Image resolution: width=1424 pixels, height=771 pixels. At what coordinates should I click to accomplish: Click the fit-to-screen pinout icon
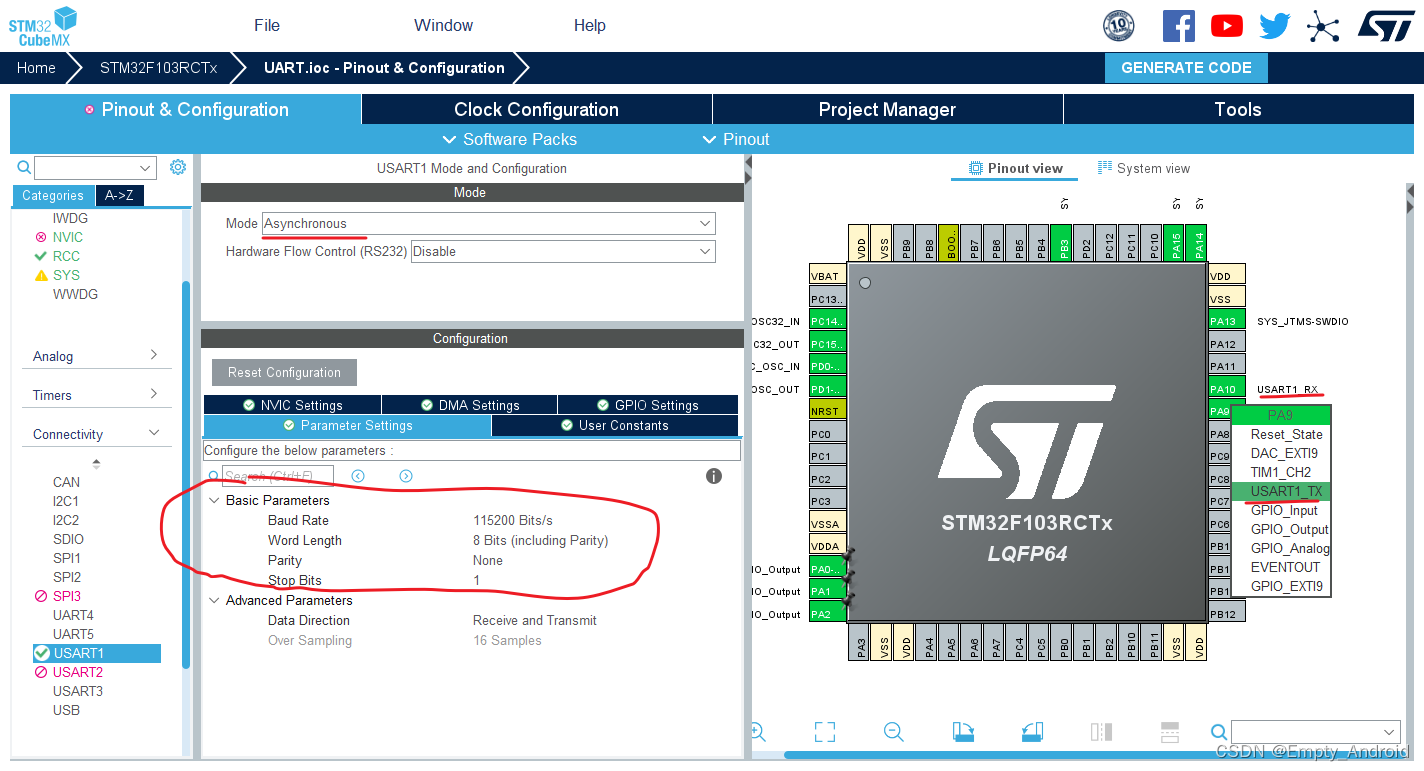[825, 732]
